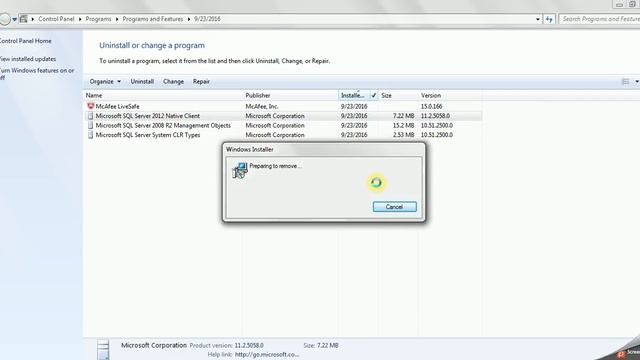This screenshot has height=360, width=640.
Task: Sort by the Name column header
Action: tap(163, 96)
